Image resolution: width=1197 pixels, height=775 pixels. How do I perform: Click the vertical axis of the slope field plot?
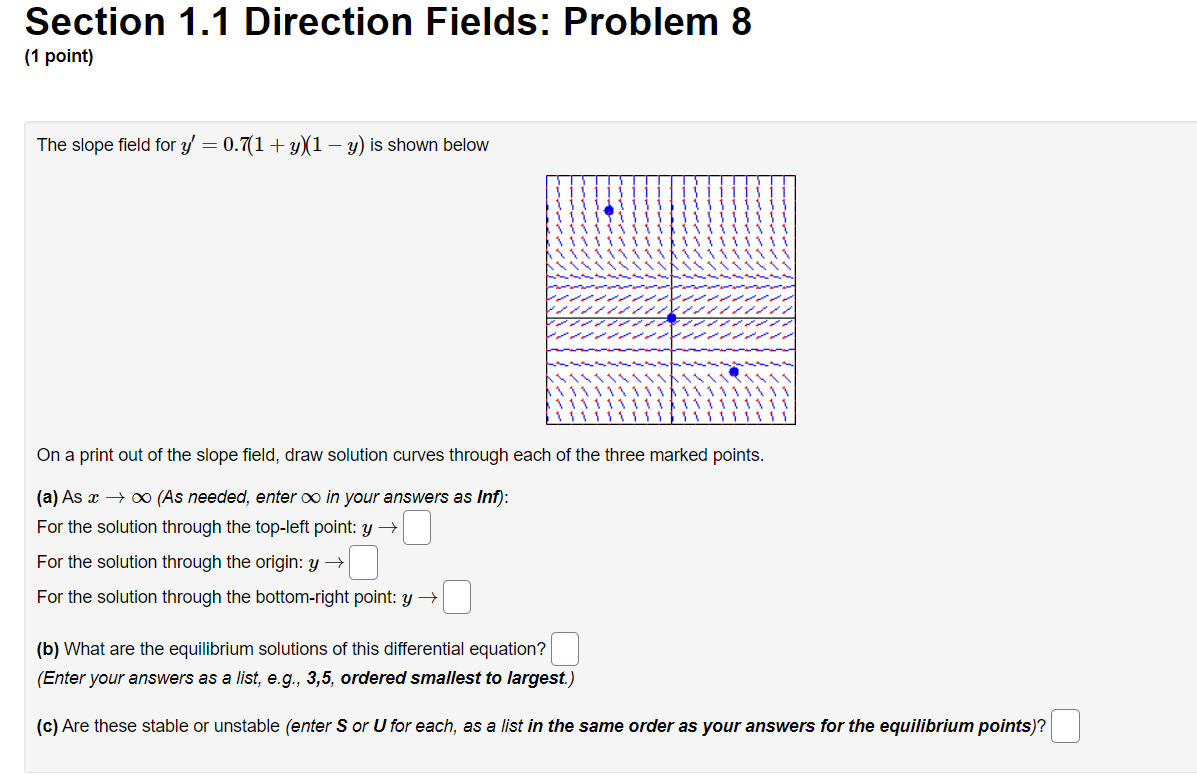point(671,250)
